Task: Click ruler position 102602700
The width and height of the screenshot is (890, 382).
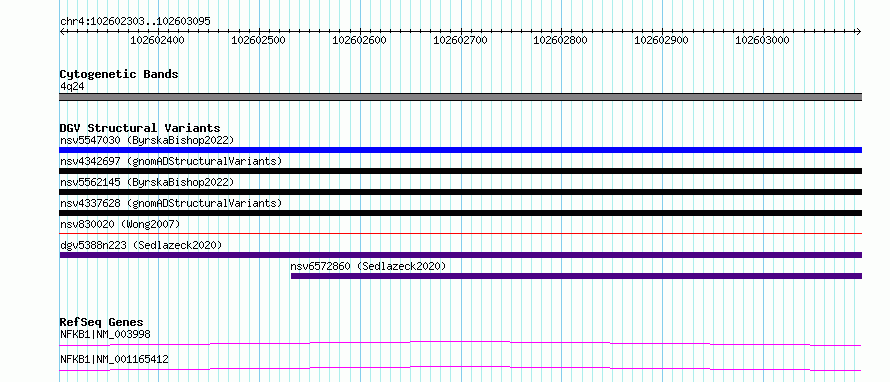Action: [x=460, y=40]
